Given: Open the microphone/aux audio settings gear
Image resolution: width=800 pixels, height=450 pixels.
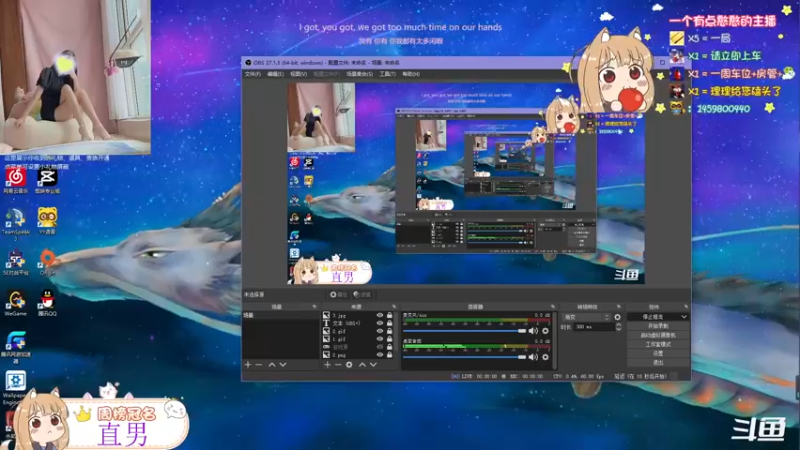Looking at the screenshot, I should [x=545, y=331].
